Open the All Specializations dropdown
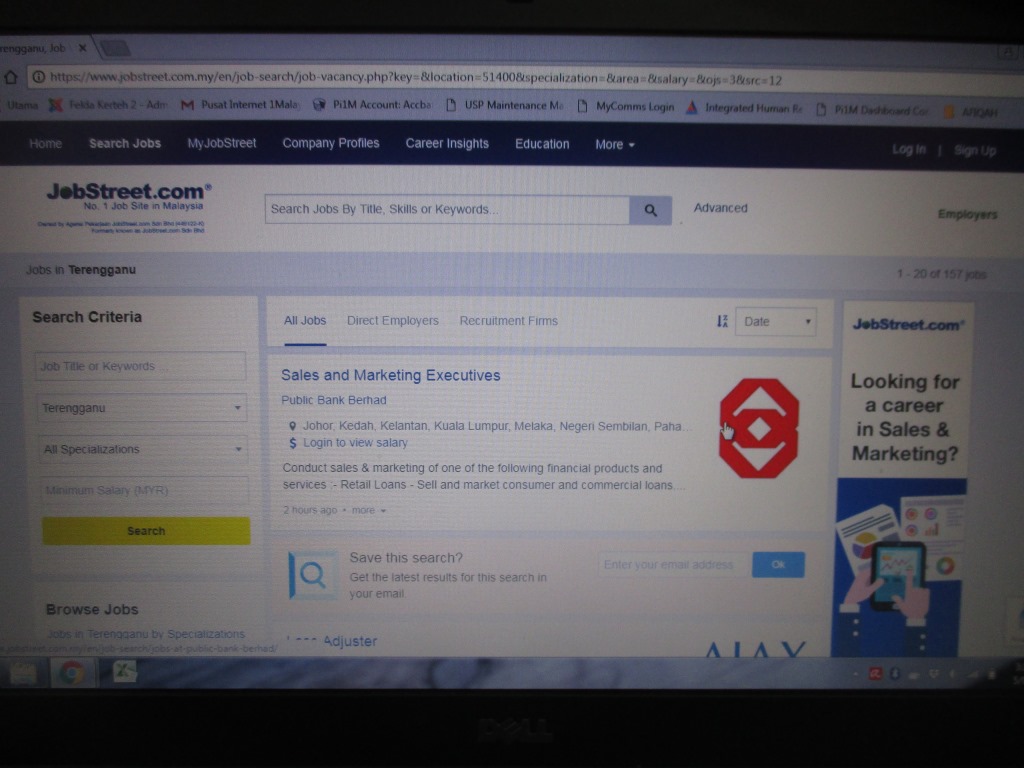 [141, 450]
